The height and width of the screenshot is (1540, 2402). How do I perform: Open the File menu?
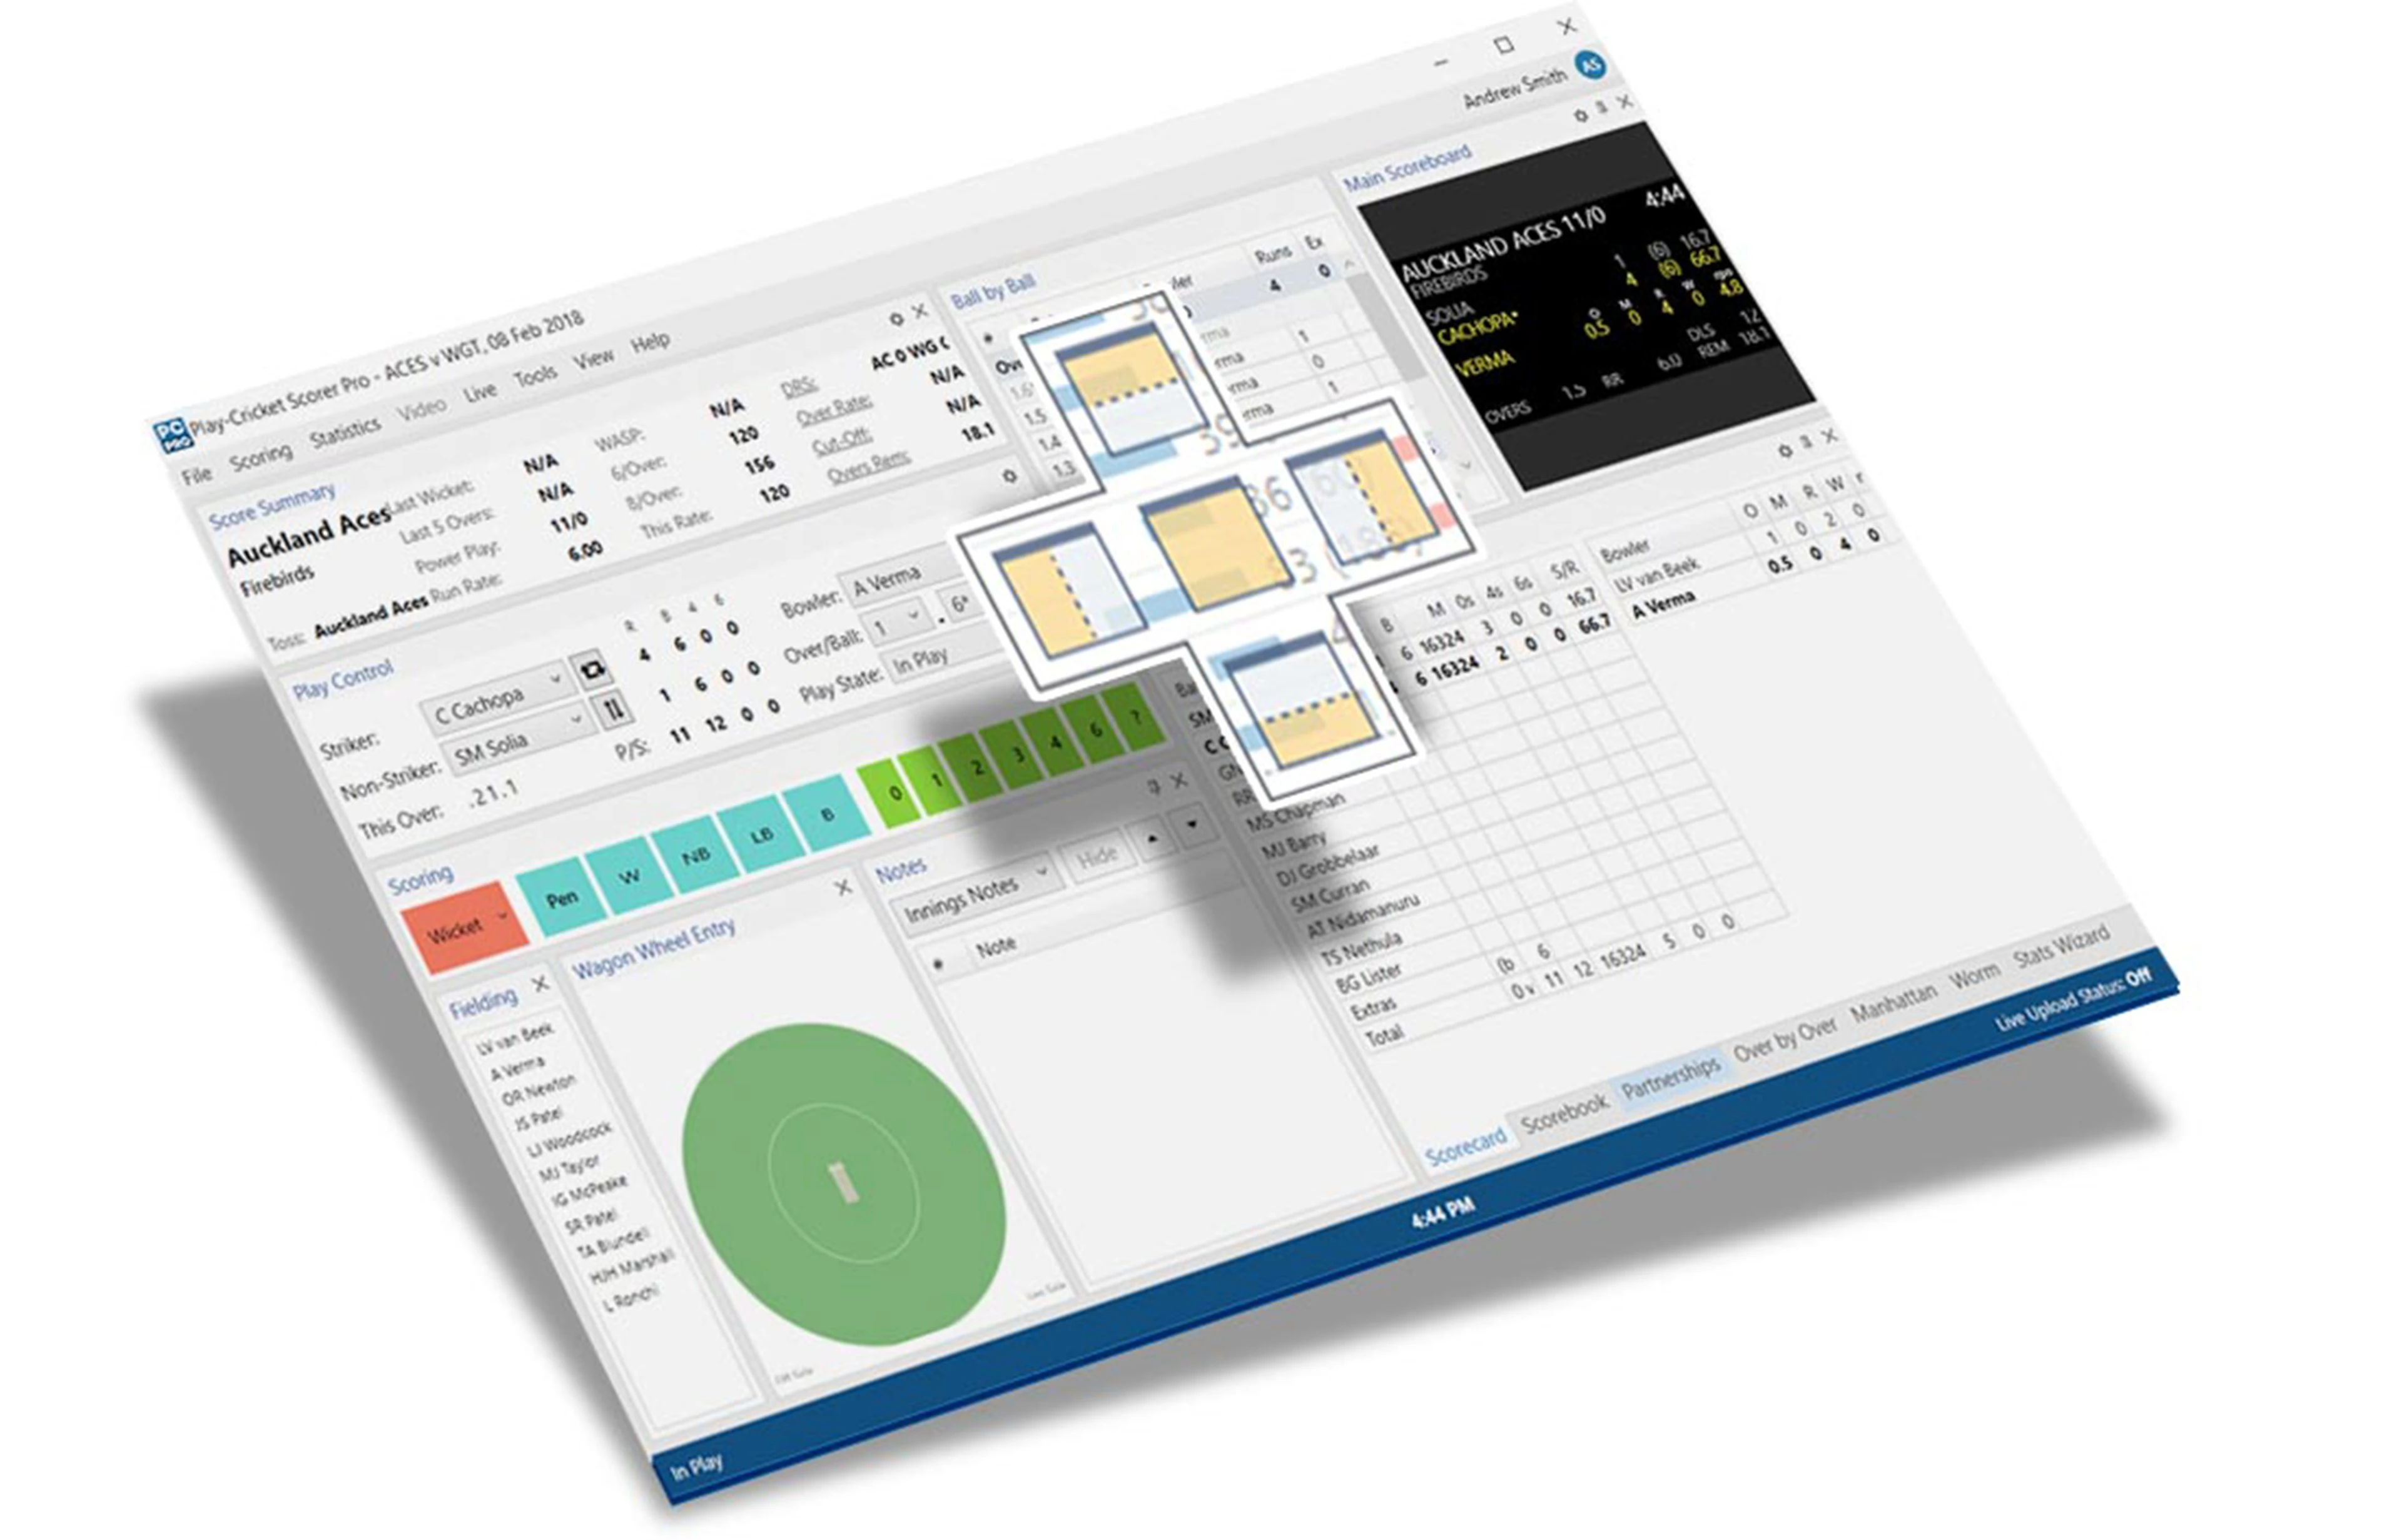(197, 474)
